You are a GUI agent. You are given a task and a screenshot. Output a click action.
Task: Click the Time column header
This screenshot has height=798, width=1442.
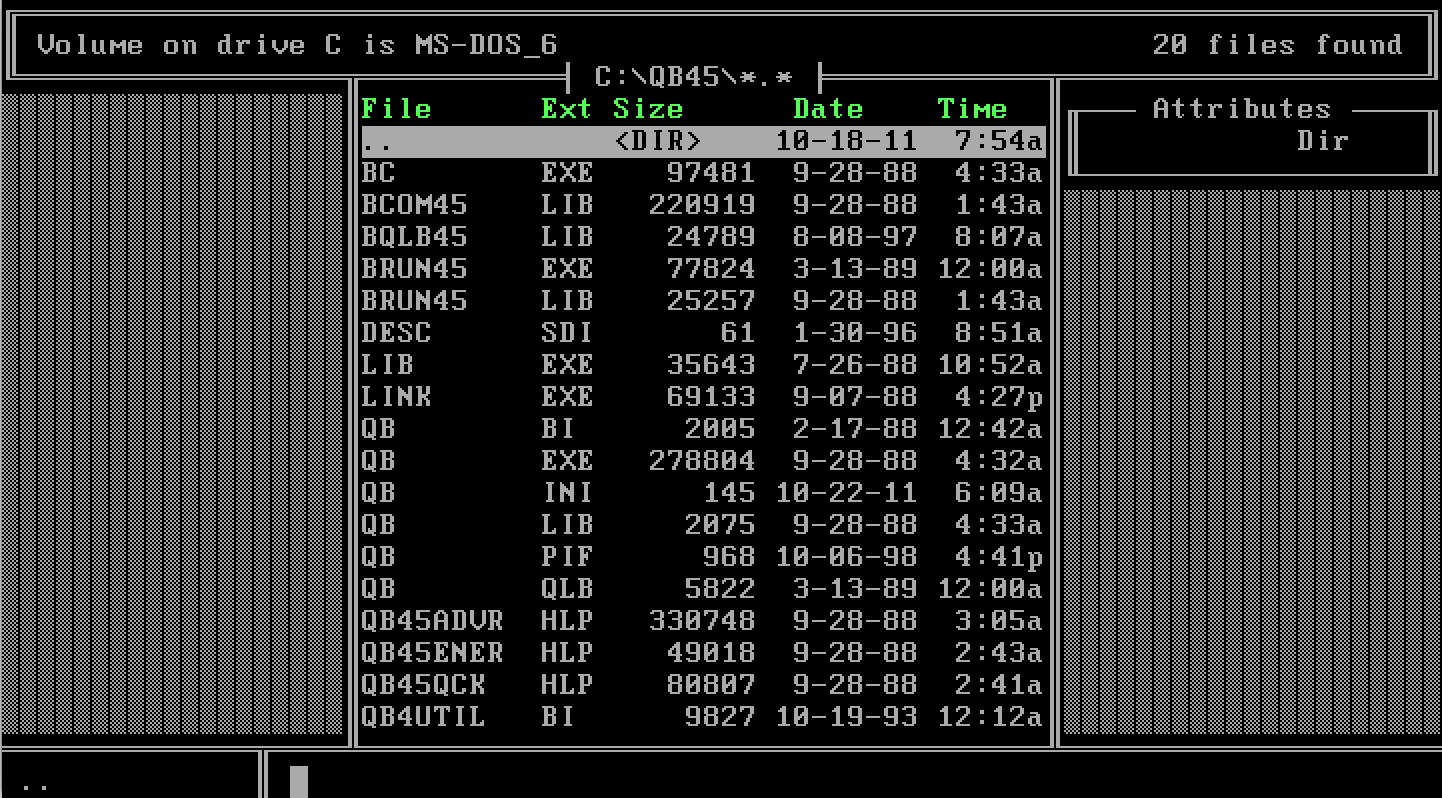972,109
